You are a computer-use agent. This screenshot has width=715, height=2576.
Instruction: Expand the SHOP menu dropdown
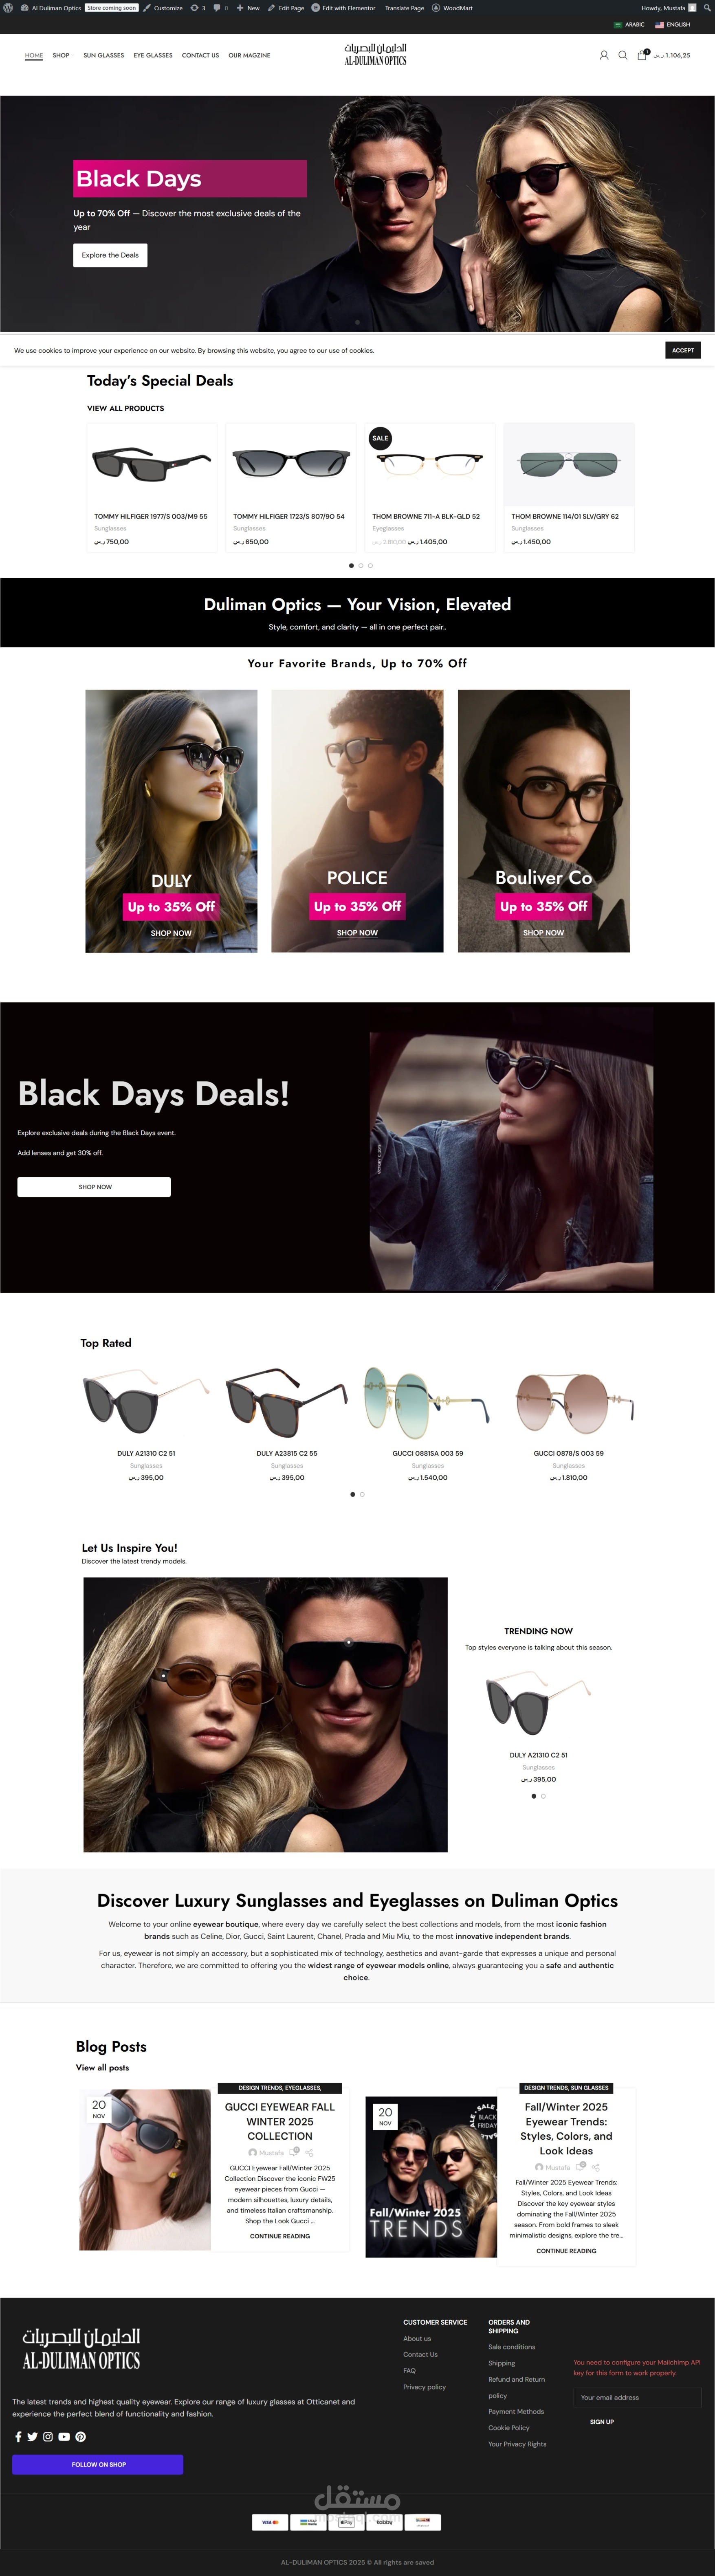coord(61,56)
